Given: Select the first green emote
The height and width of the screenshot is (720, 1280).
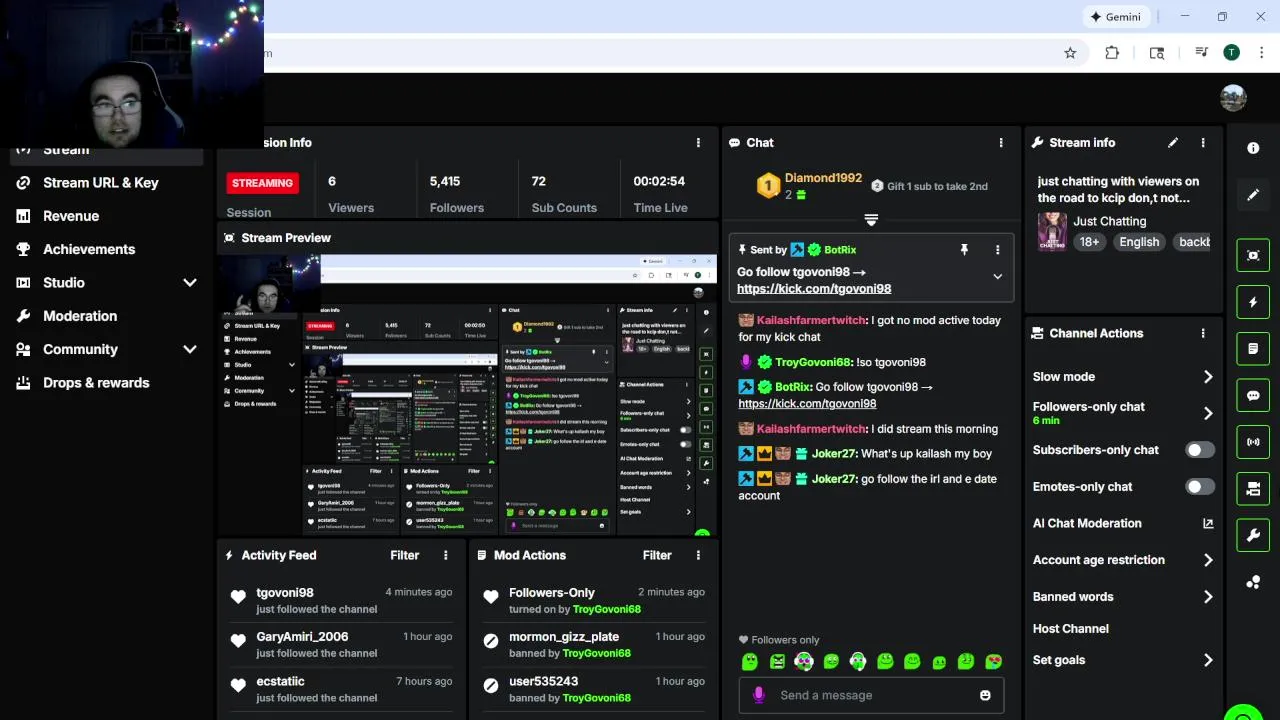Looking at the screenshot, I should (x=750, y=662).
